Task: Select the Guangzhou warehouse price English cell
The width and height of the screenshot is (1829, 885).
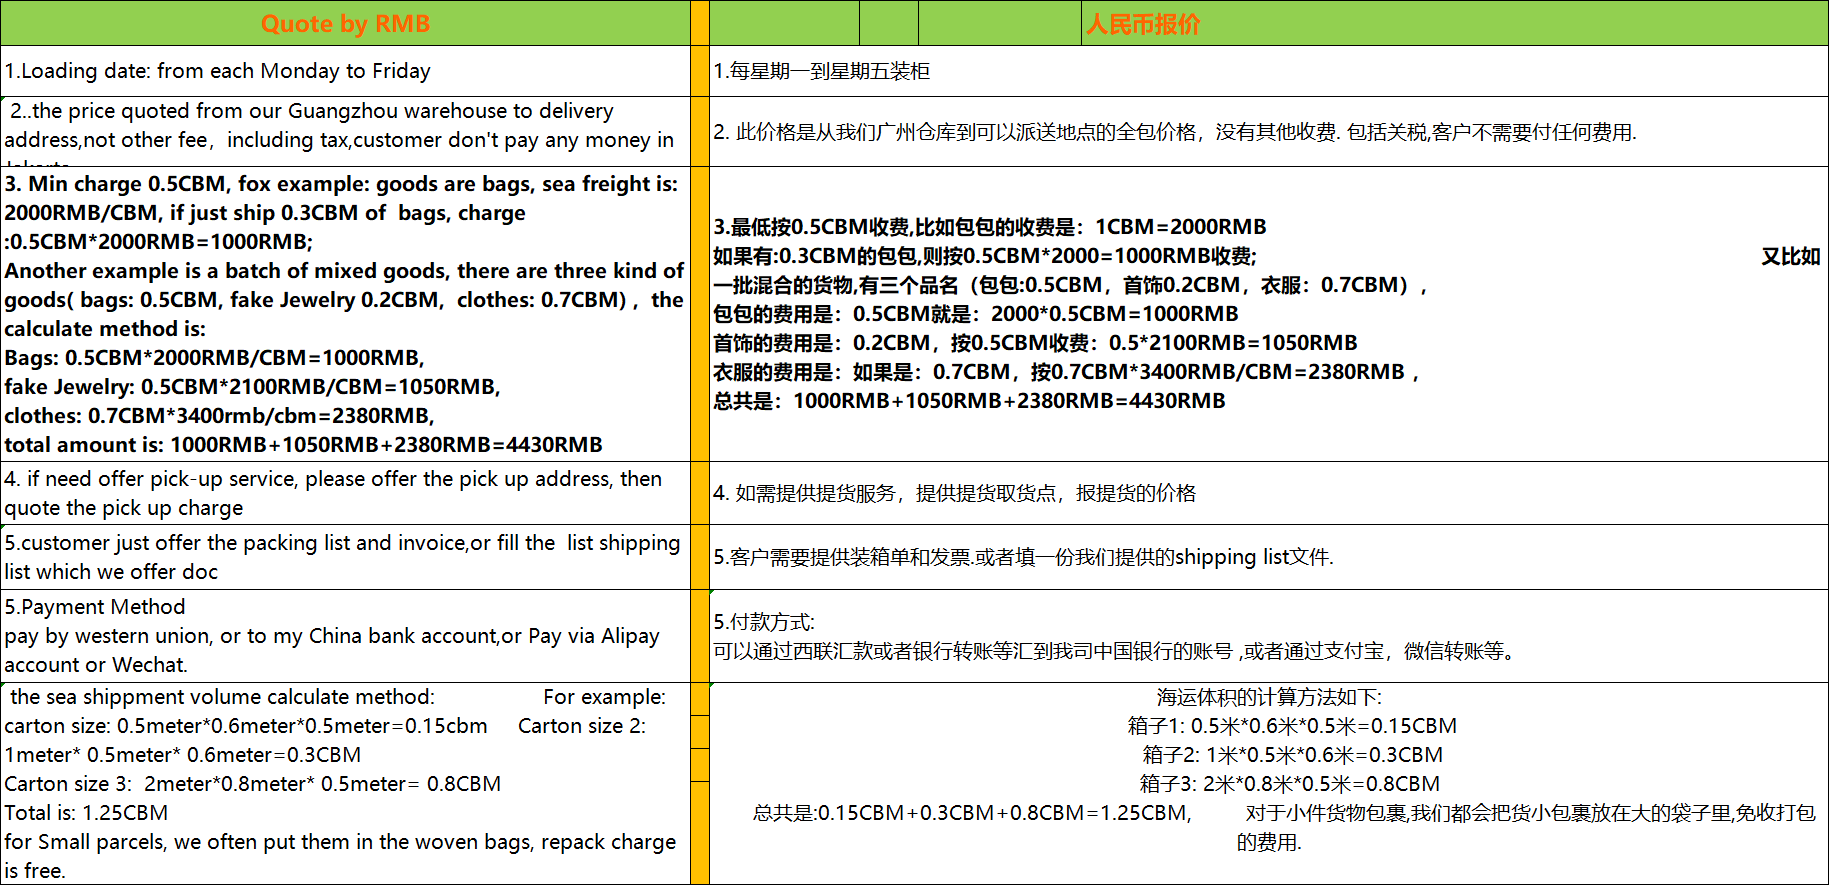Action: (345, 132)
